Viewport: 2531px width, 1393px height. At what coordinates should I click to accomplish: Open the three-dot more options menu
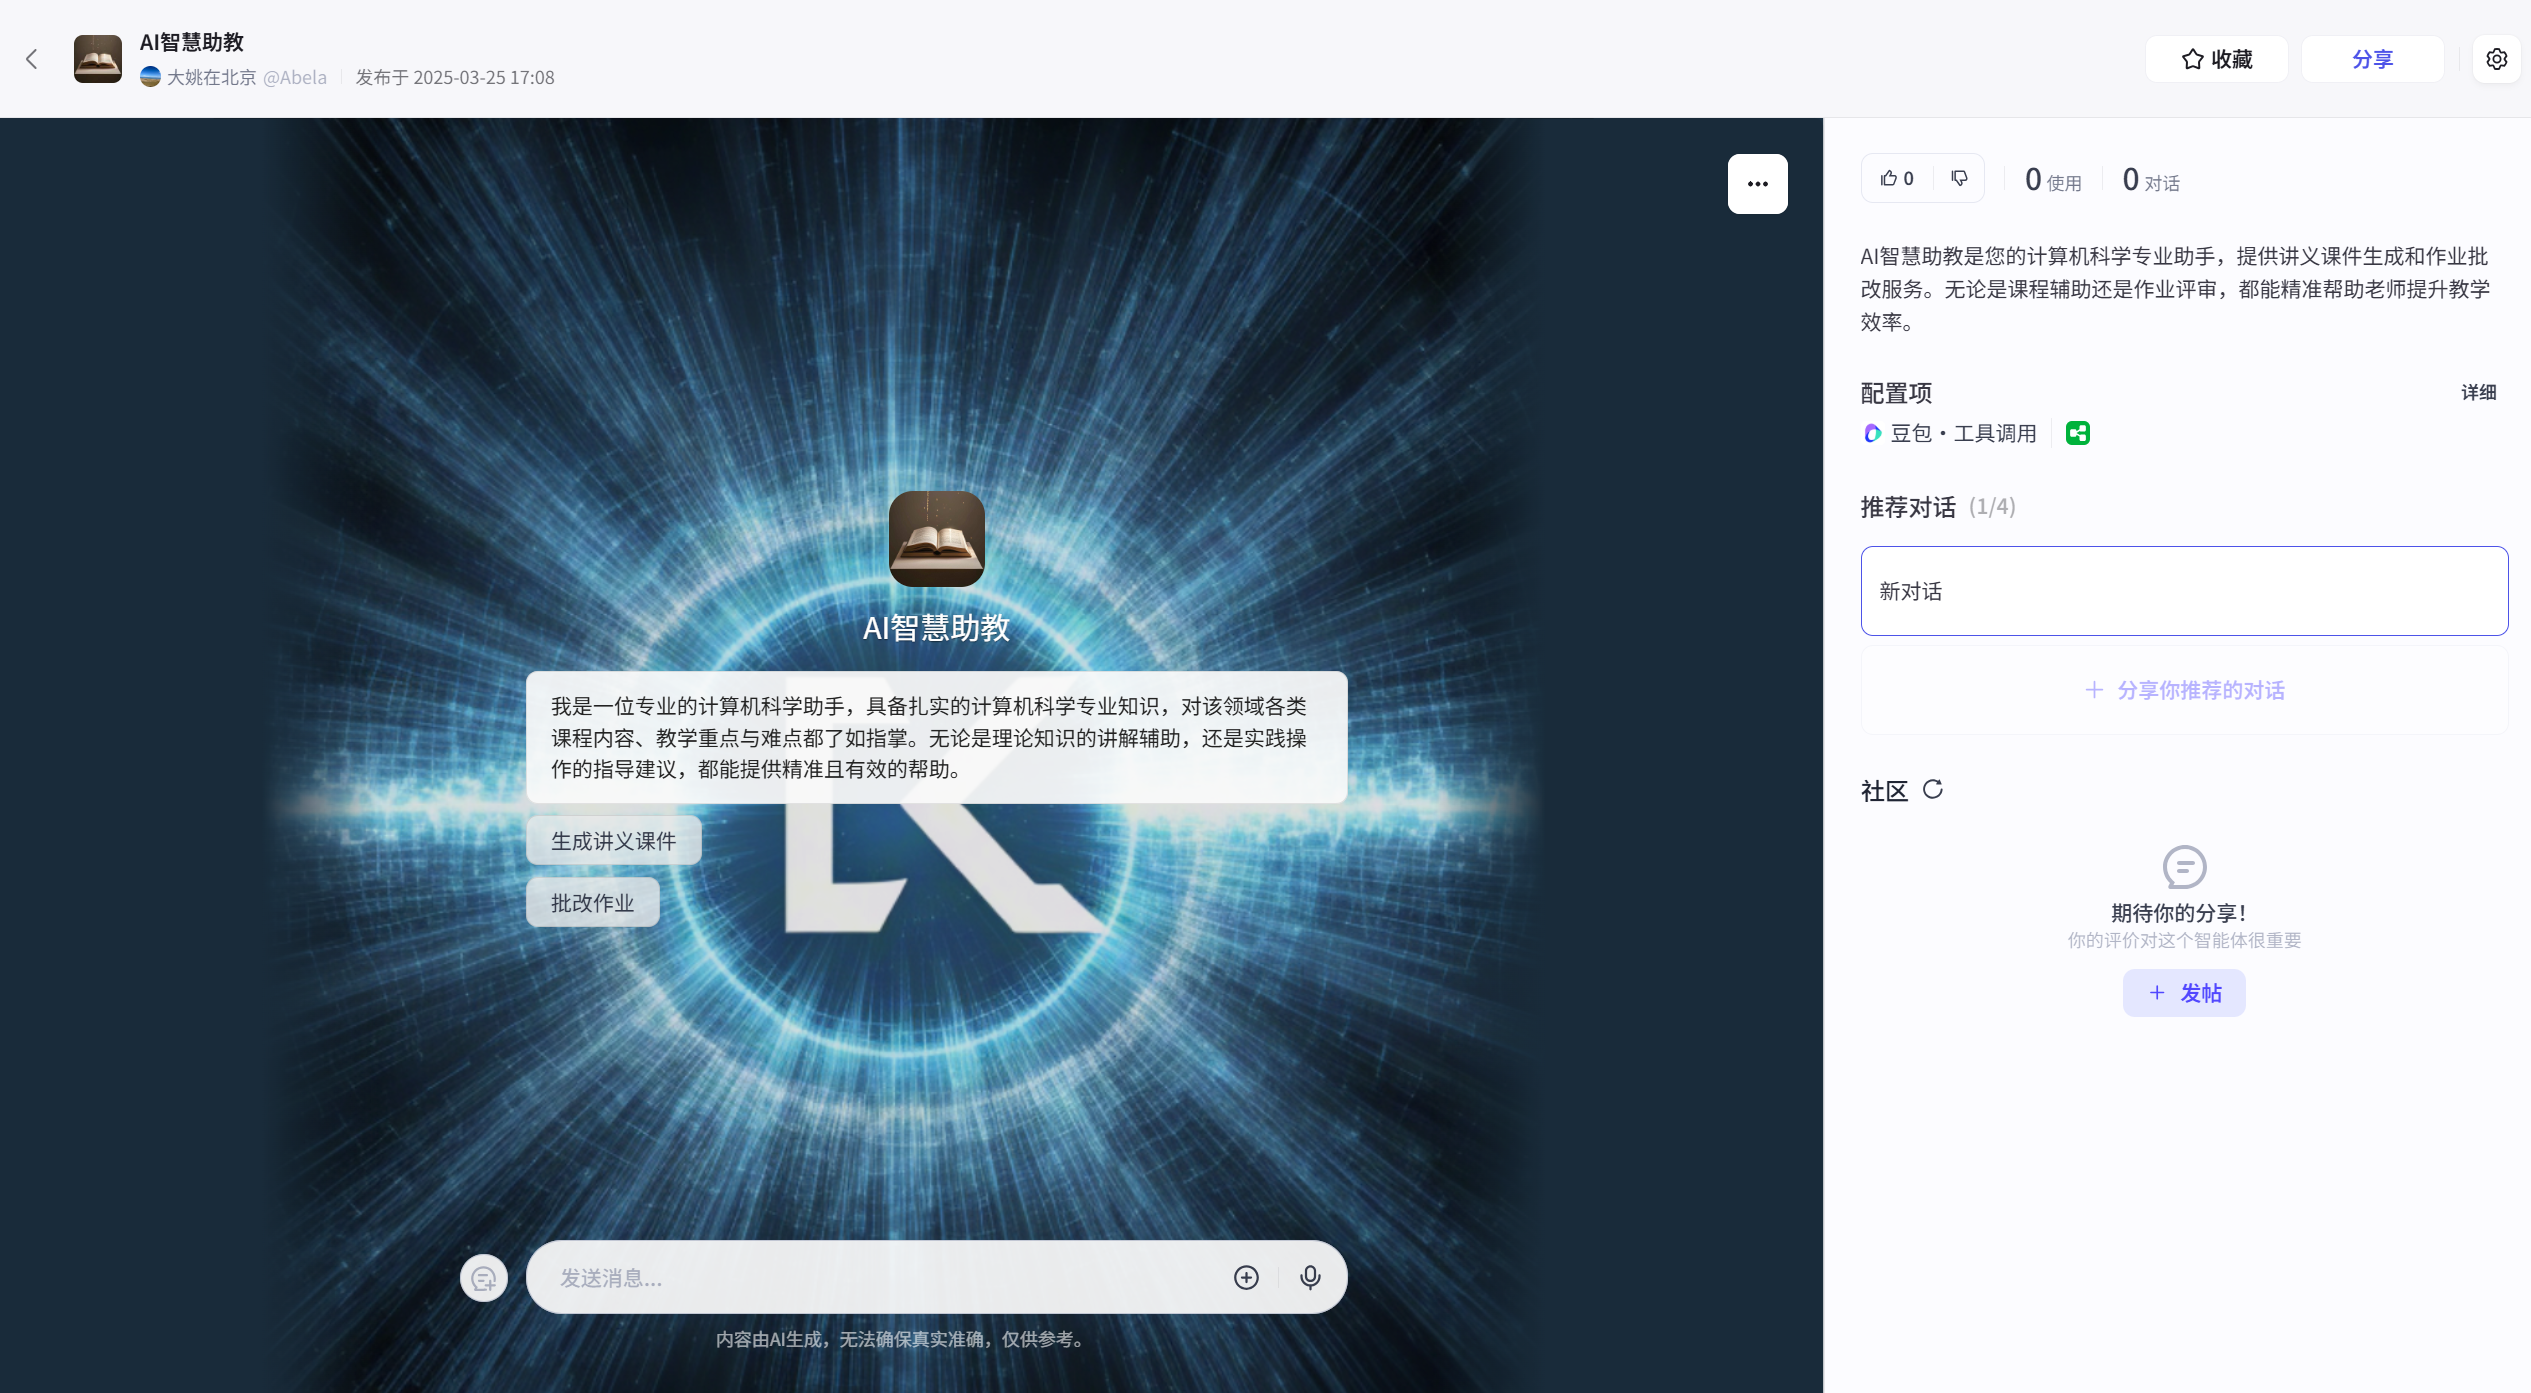pyautogui.click(x=1757, y=184)
